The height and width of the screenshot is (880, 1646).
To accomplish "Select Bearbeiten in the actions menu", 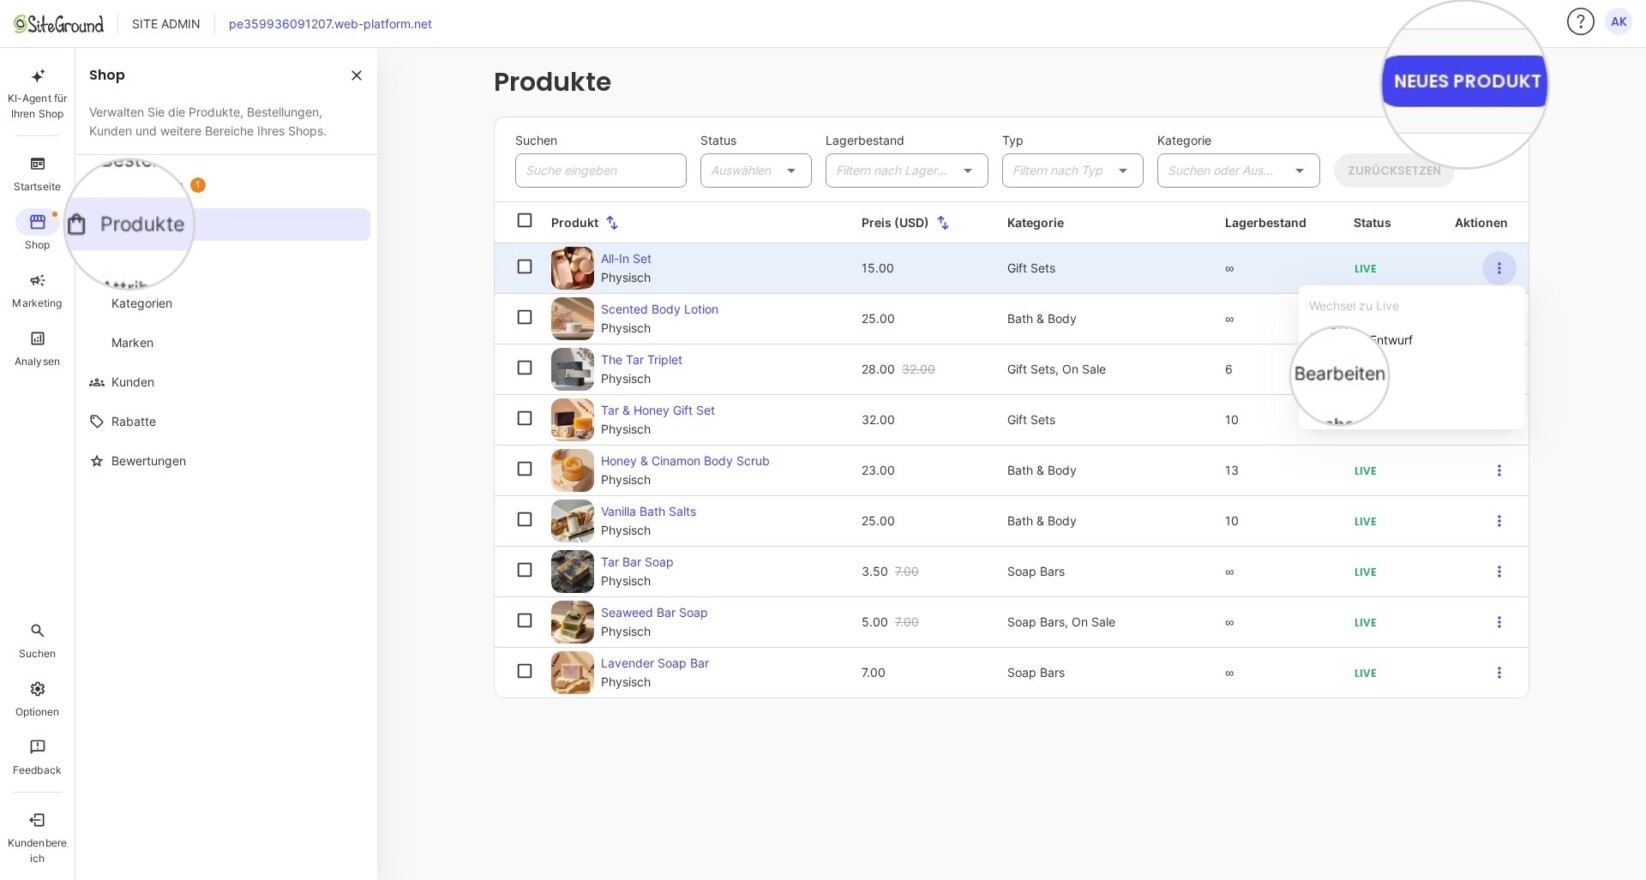I will pyautogui.click(x=1339, y=374).
